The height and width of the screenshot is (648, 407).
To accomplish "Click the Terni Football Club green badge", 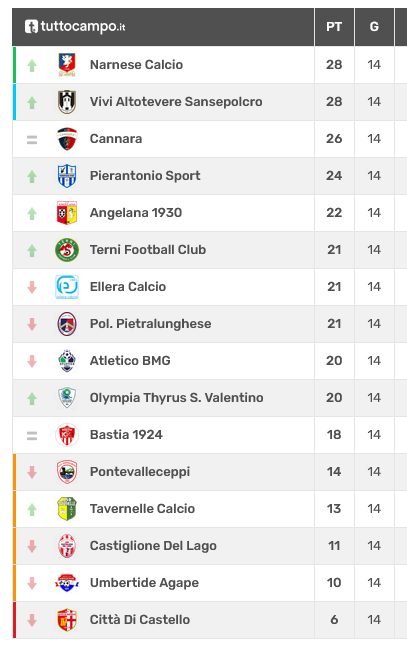I will [x=67, y=250].
